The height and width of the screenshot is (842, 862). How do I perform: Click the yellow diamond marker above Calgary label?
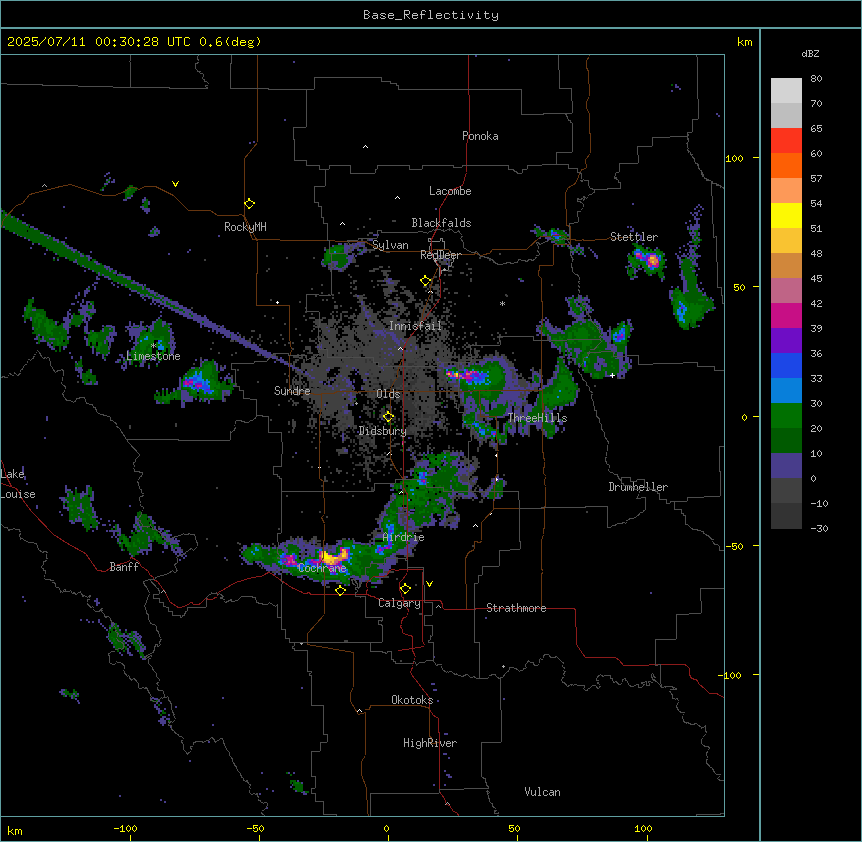point(405,588)
